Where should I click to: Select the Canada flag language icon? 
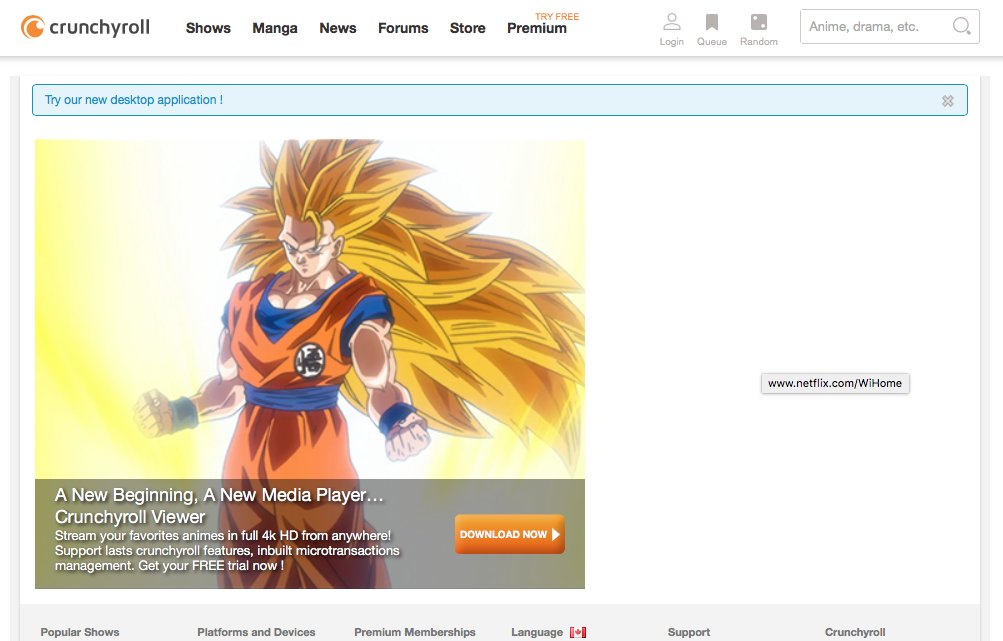point(578,632)
